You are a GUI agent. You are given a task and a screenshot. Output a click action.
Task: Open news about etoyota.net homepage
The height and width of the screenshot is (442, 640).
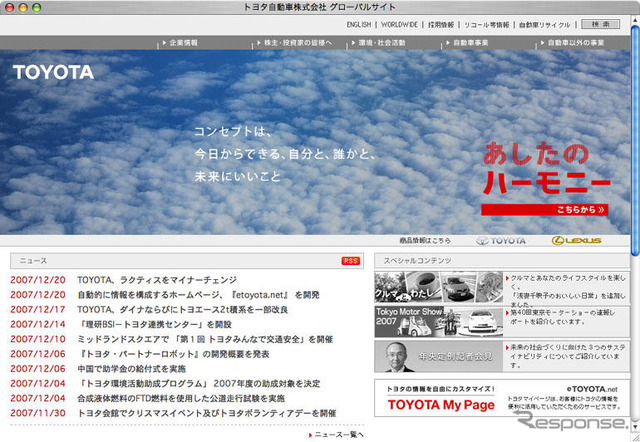click(198, 295)
